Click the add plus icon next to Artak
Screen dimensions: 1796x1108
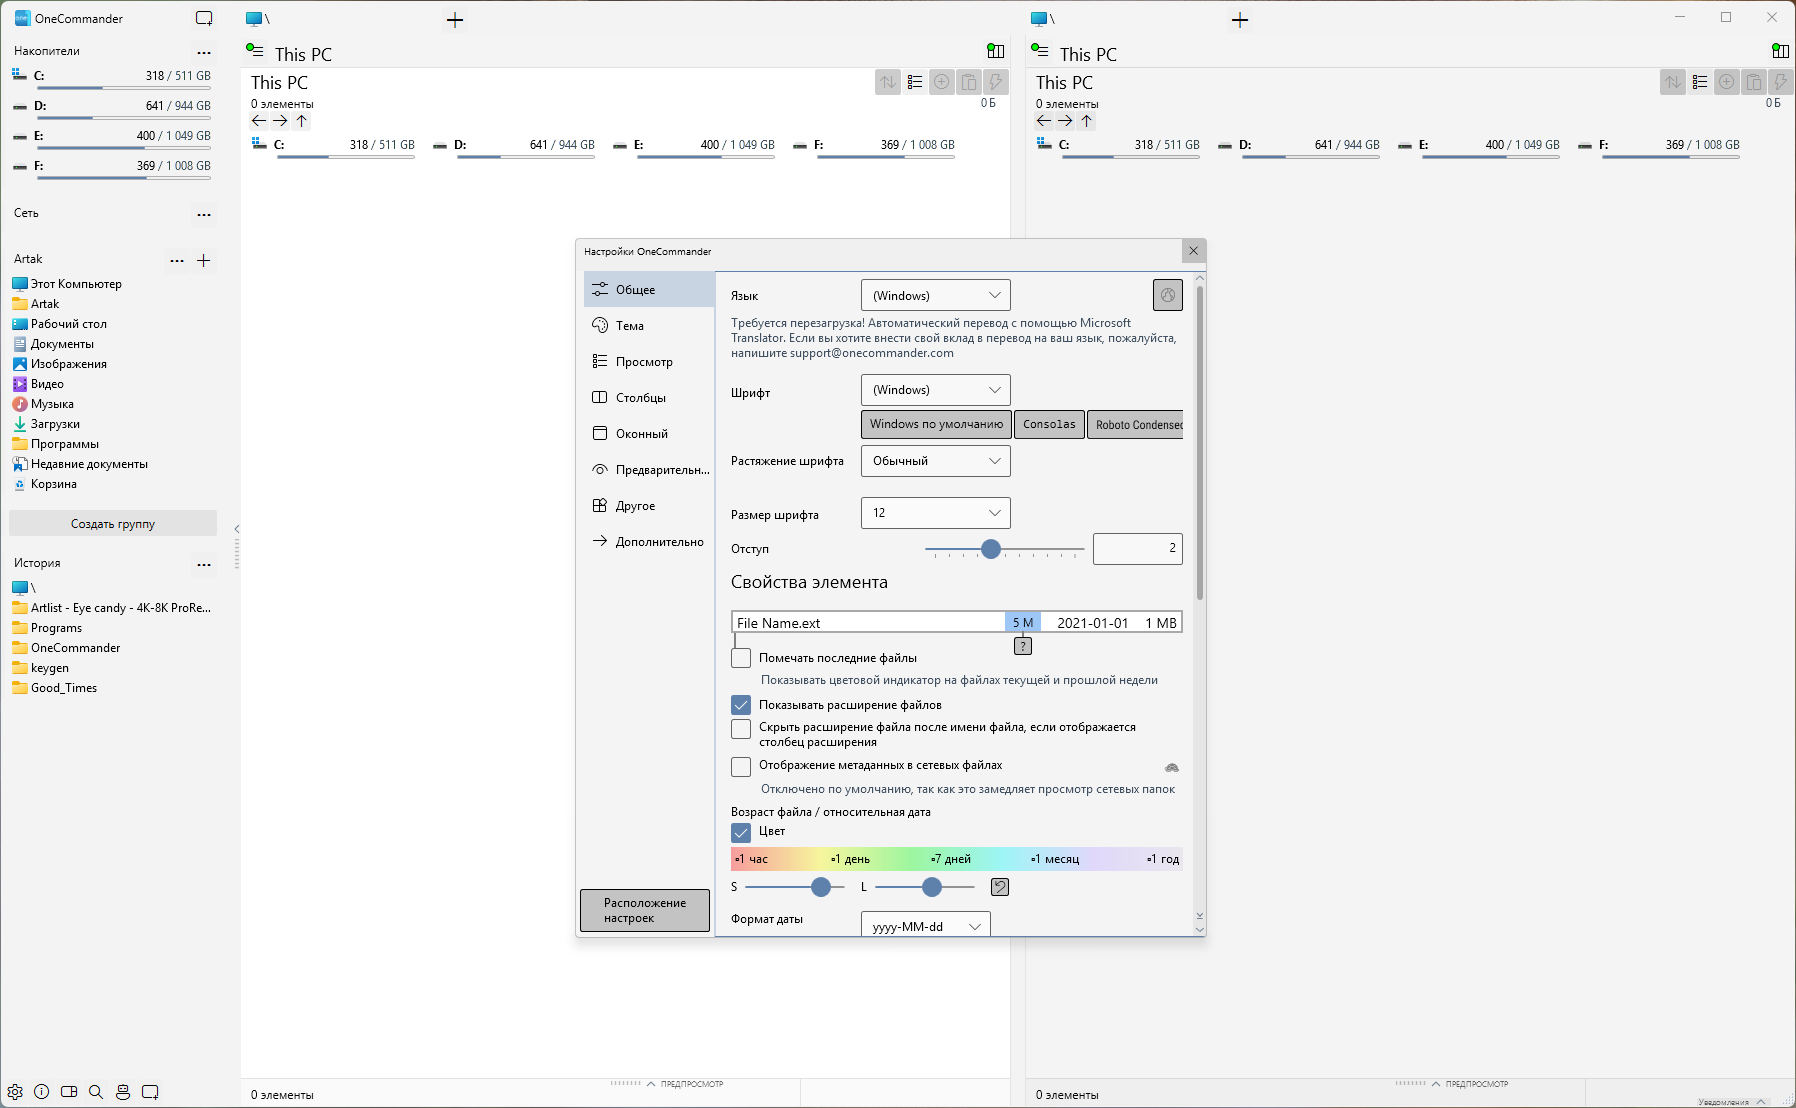(x=204, y=260)
